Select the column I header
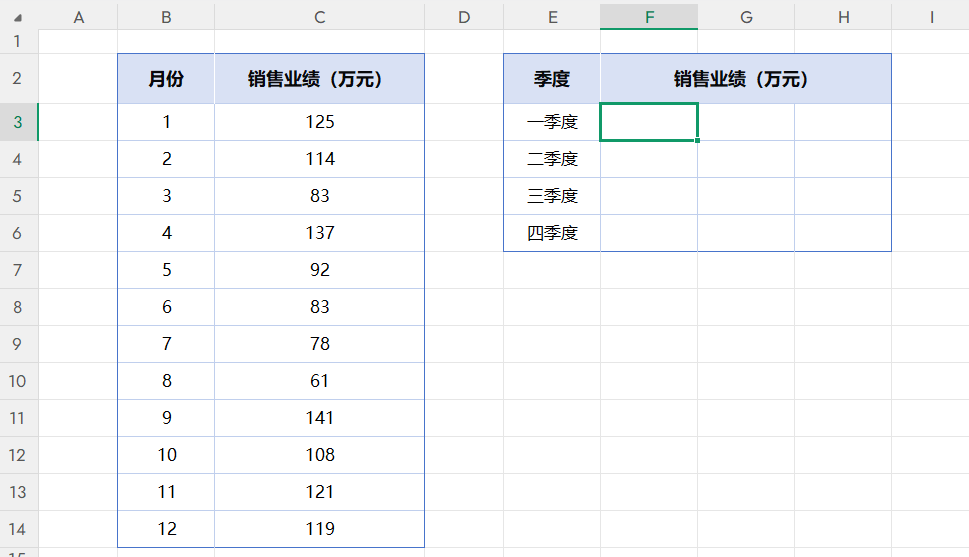 (930, 17)
